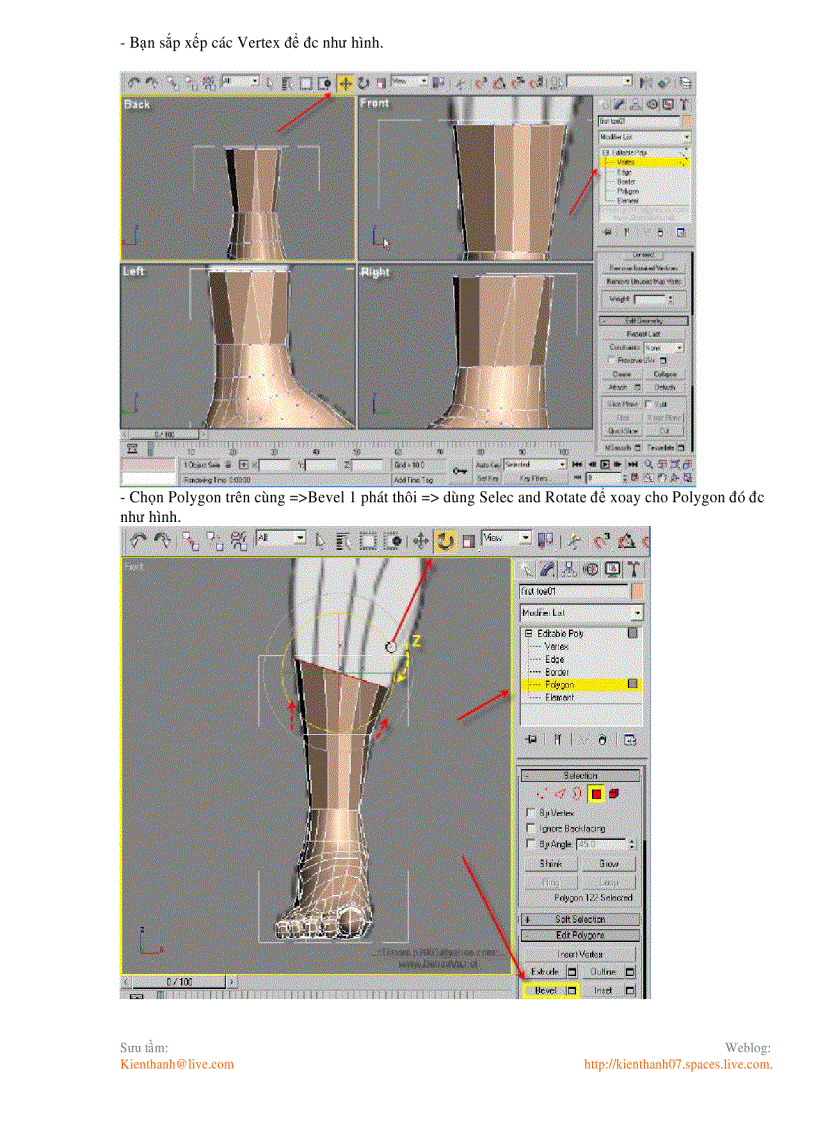Image resolution: width=816 pixels, height=1123 pixels.
Task: Select the Vertex sub-object icon
Action: click(x=542, y=792)
